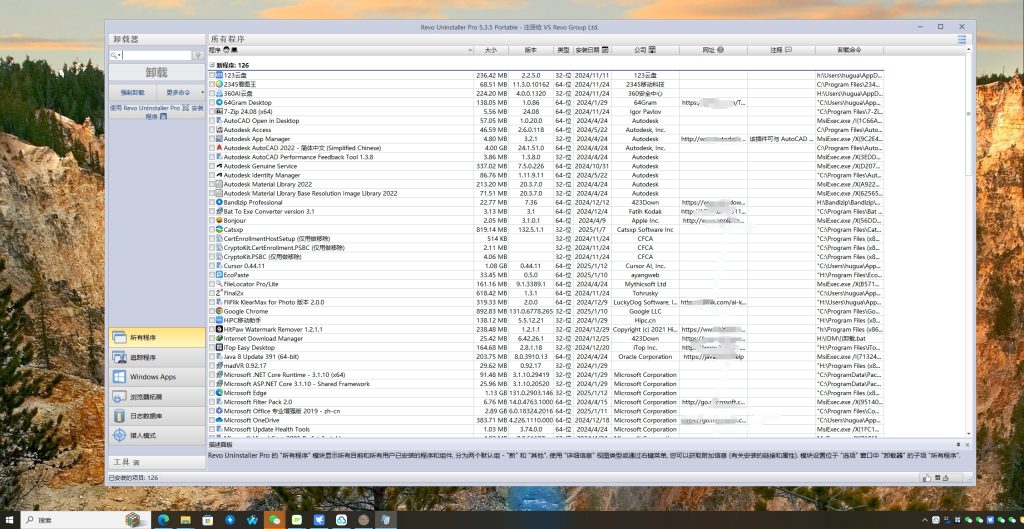The width and height of the screenshot is (1024, 529).
Task: Click the filter icon next to search box
Action: (x=198, y=56)
